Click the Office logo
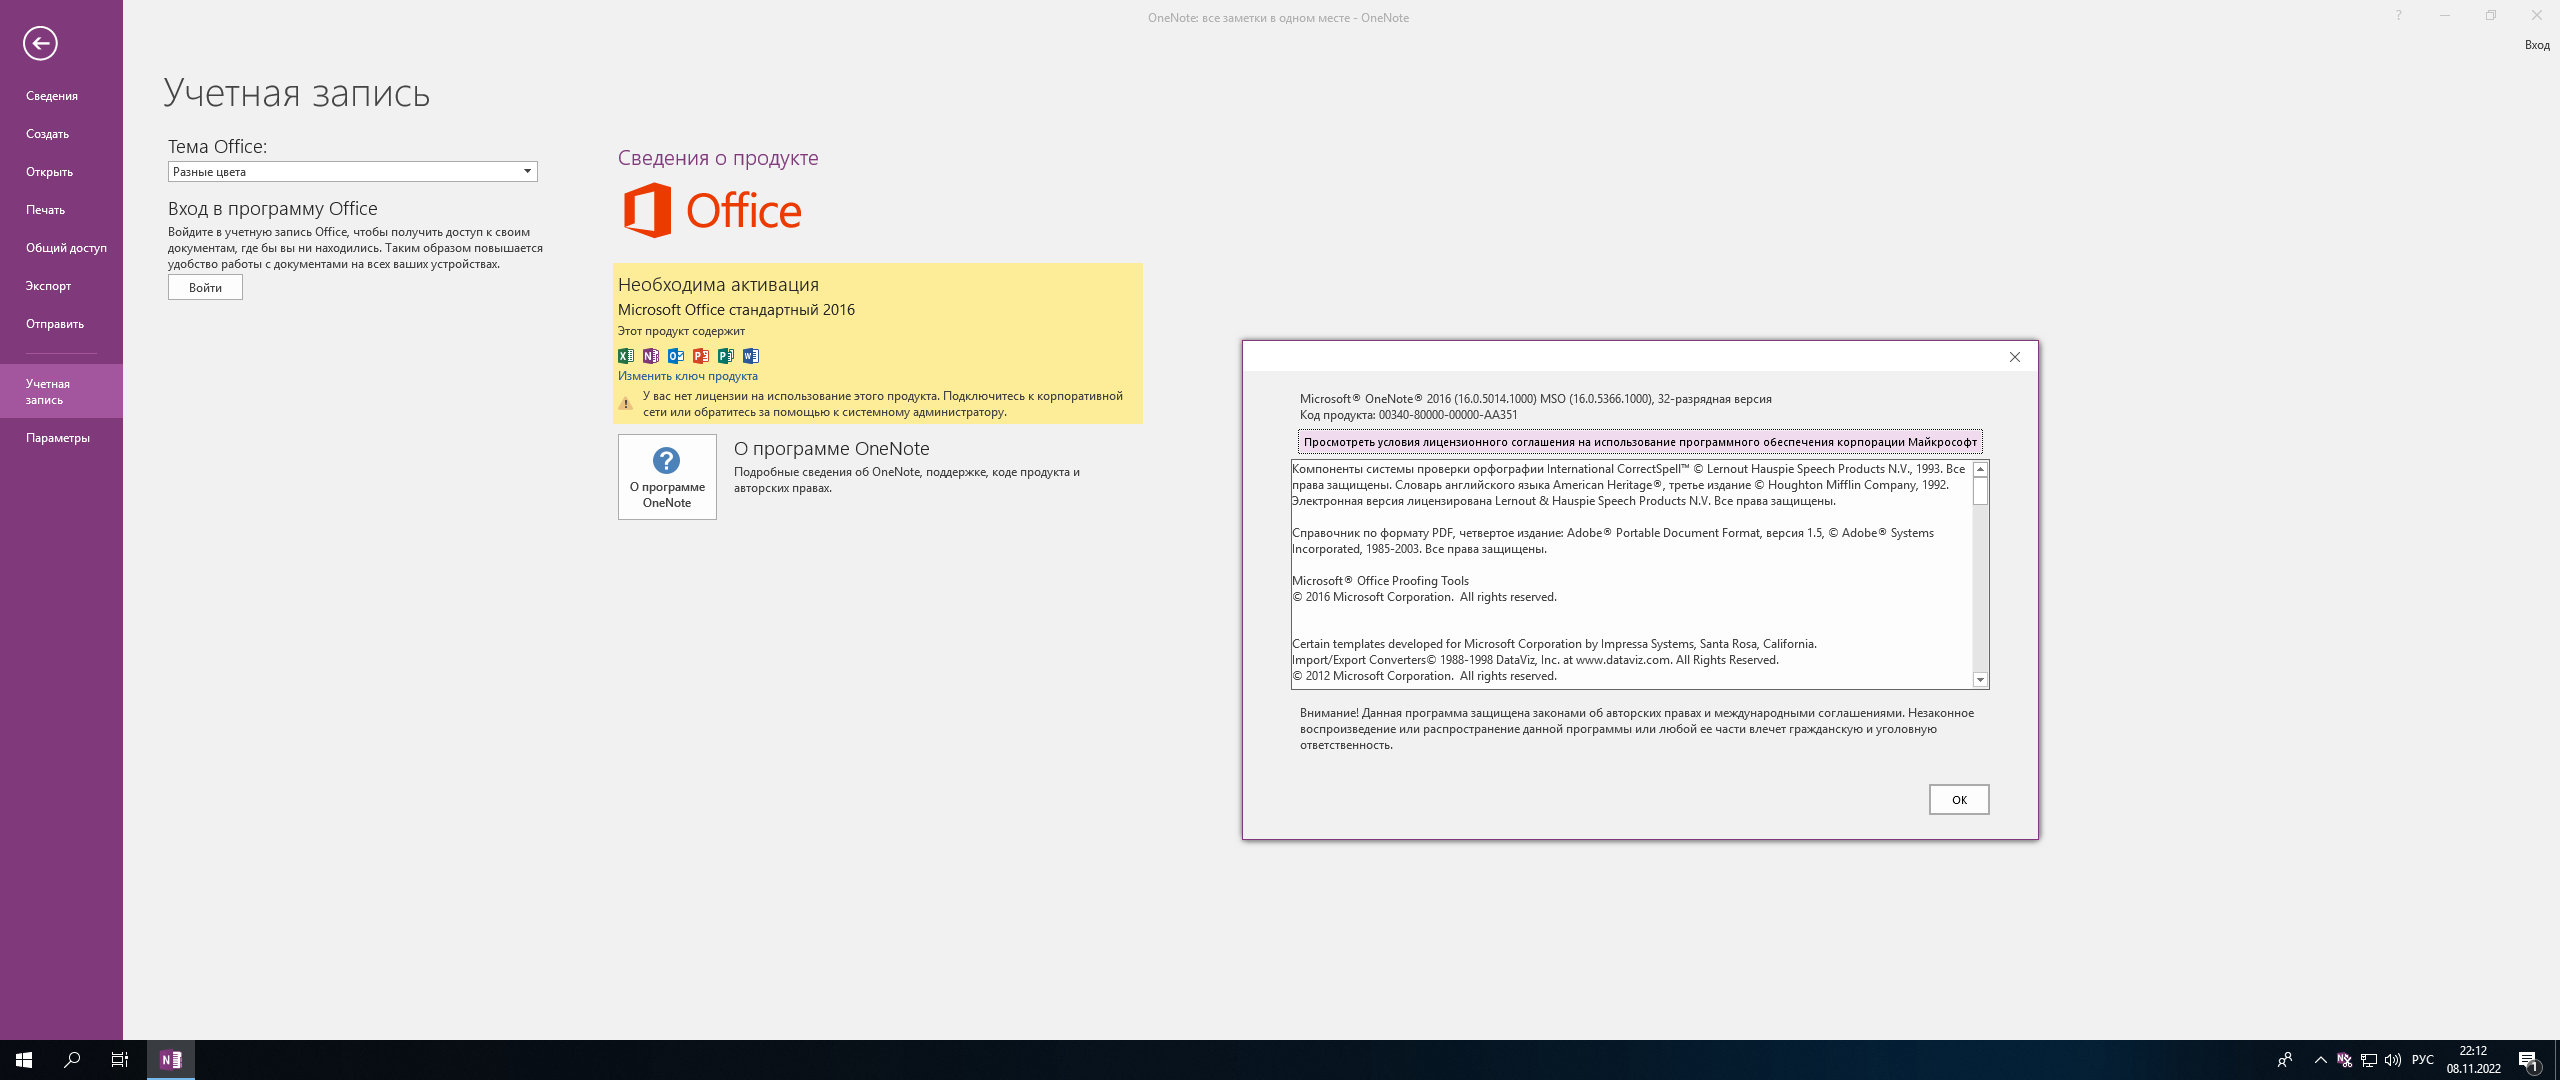The image size is (2560, 1080). tap(712, 210)
